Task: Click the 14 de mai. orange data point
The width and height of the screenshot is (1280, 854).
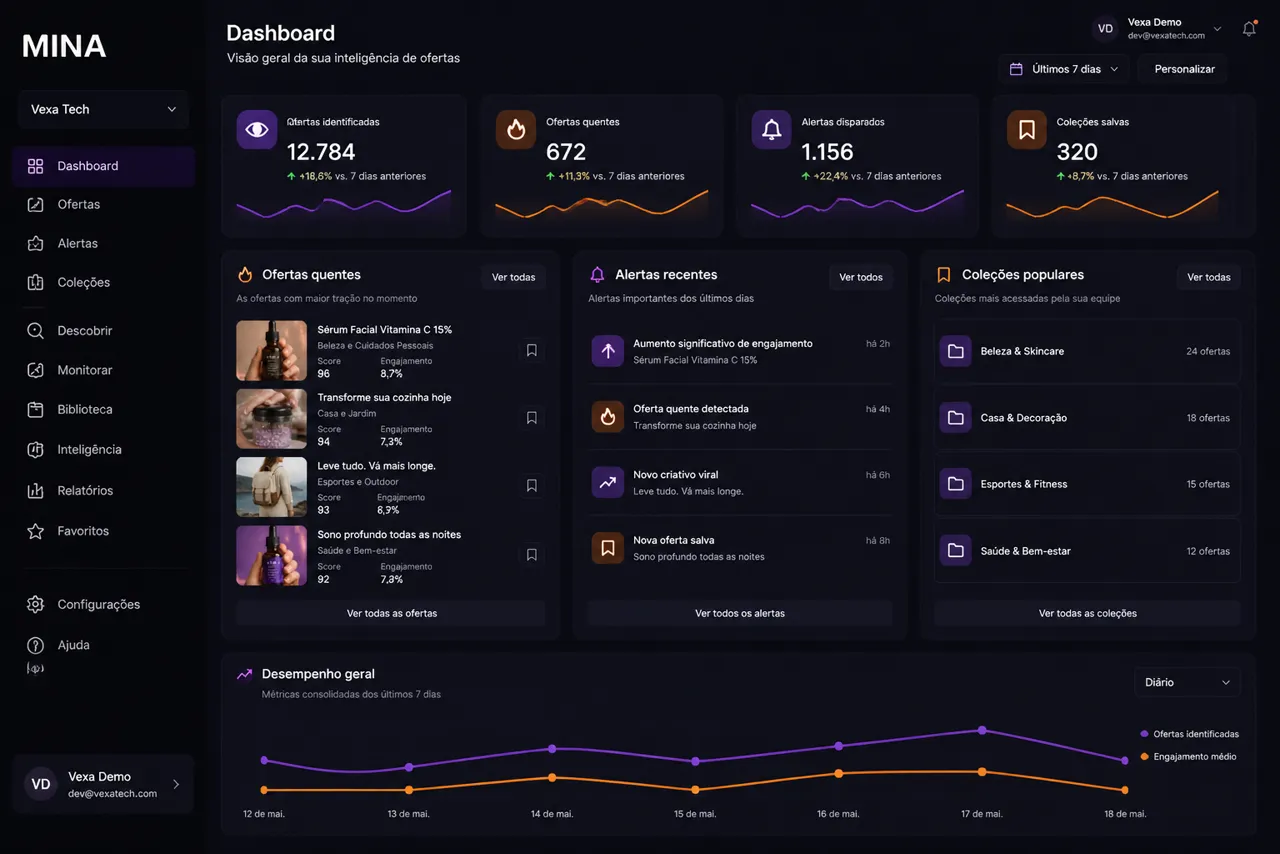Action: point(552,777)
